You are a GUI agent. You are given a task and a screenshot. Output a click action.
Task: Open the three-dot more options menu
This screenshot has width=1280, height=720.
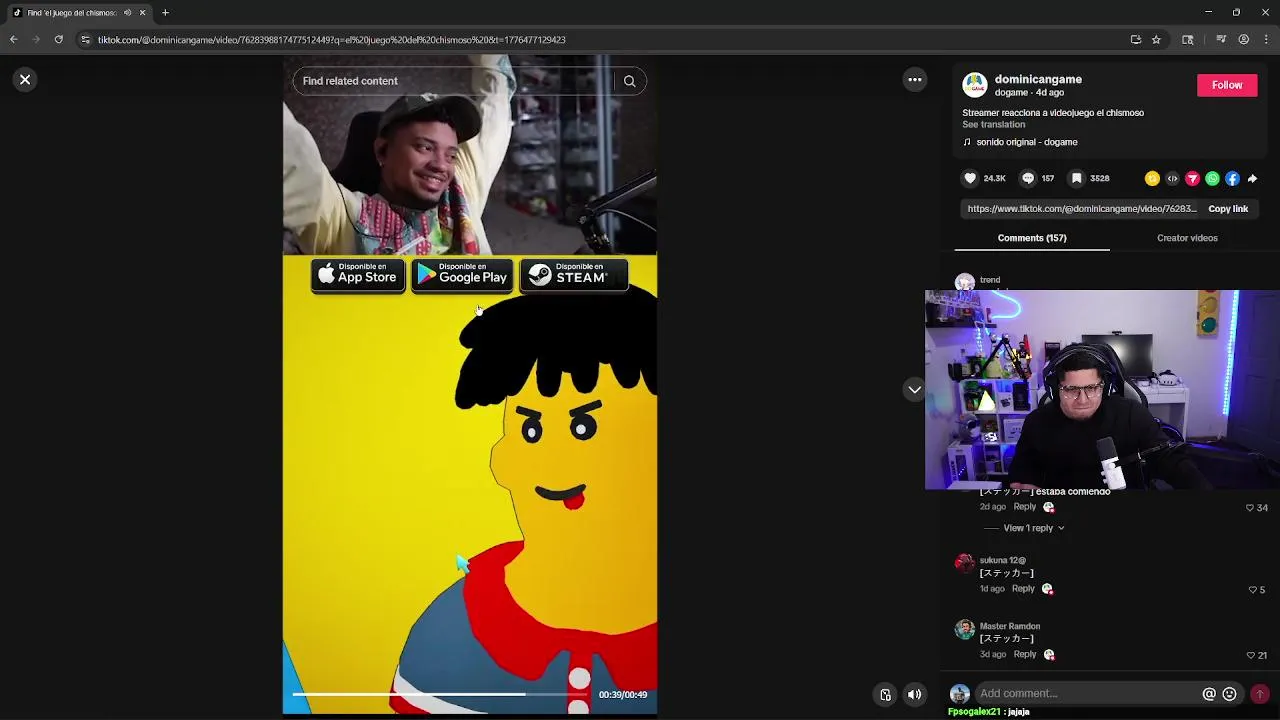915,80
